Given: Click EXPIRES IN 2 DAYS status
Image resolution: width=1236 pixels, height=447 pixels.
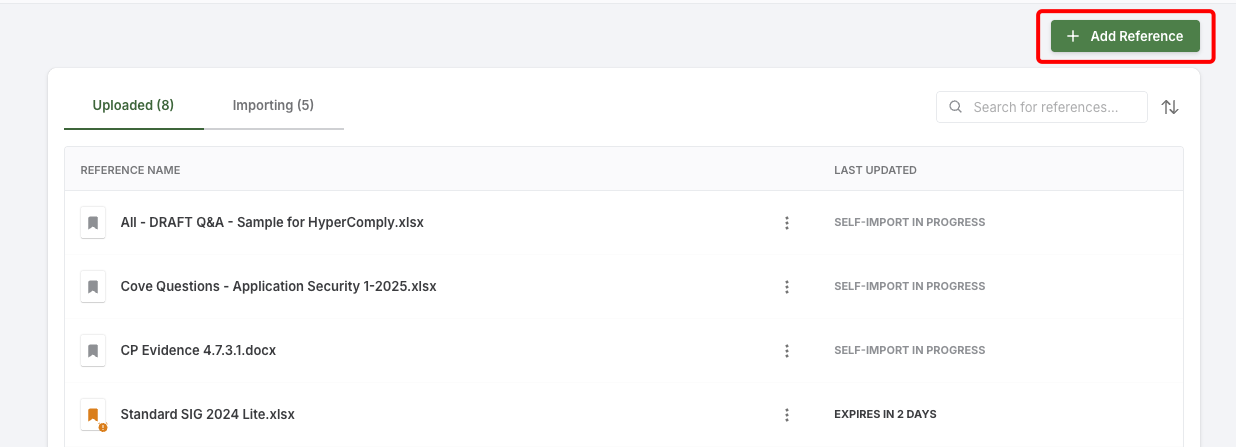Looking at the screenshot, I should 885,414.
